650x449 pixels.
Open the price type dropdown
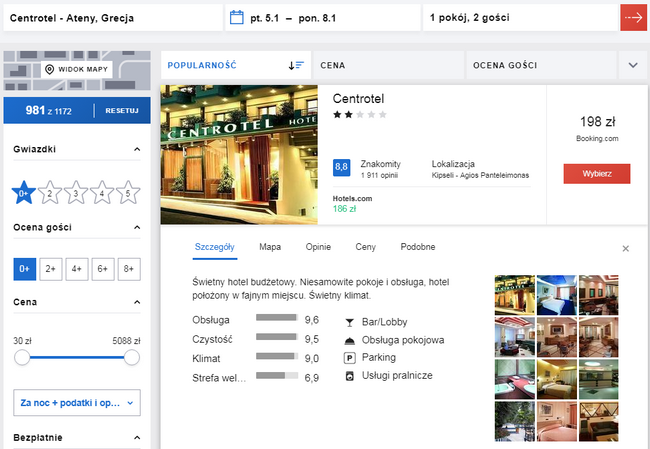76,403
